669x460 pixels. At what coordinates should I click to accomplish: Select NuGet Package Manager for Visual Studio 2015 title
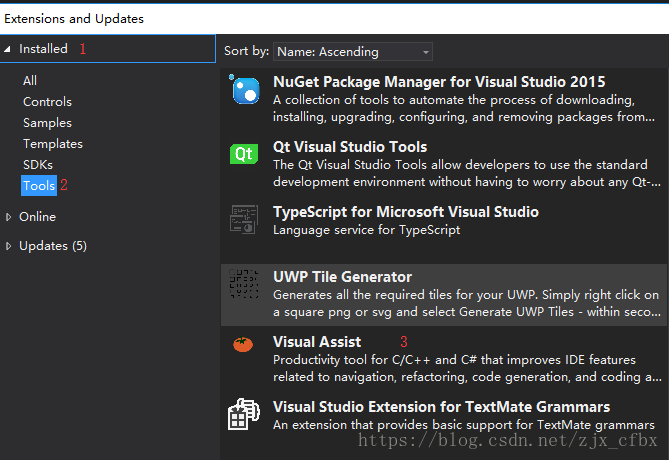pyautogui.click(x=439, y=82)
